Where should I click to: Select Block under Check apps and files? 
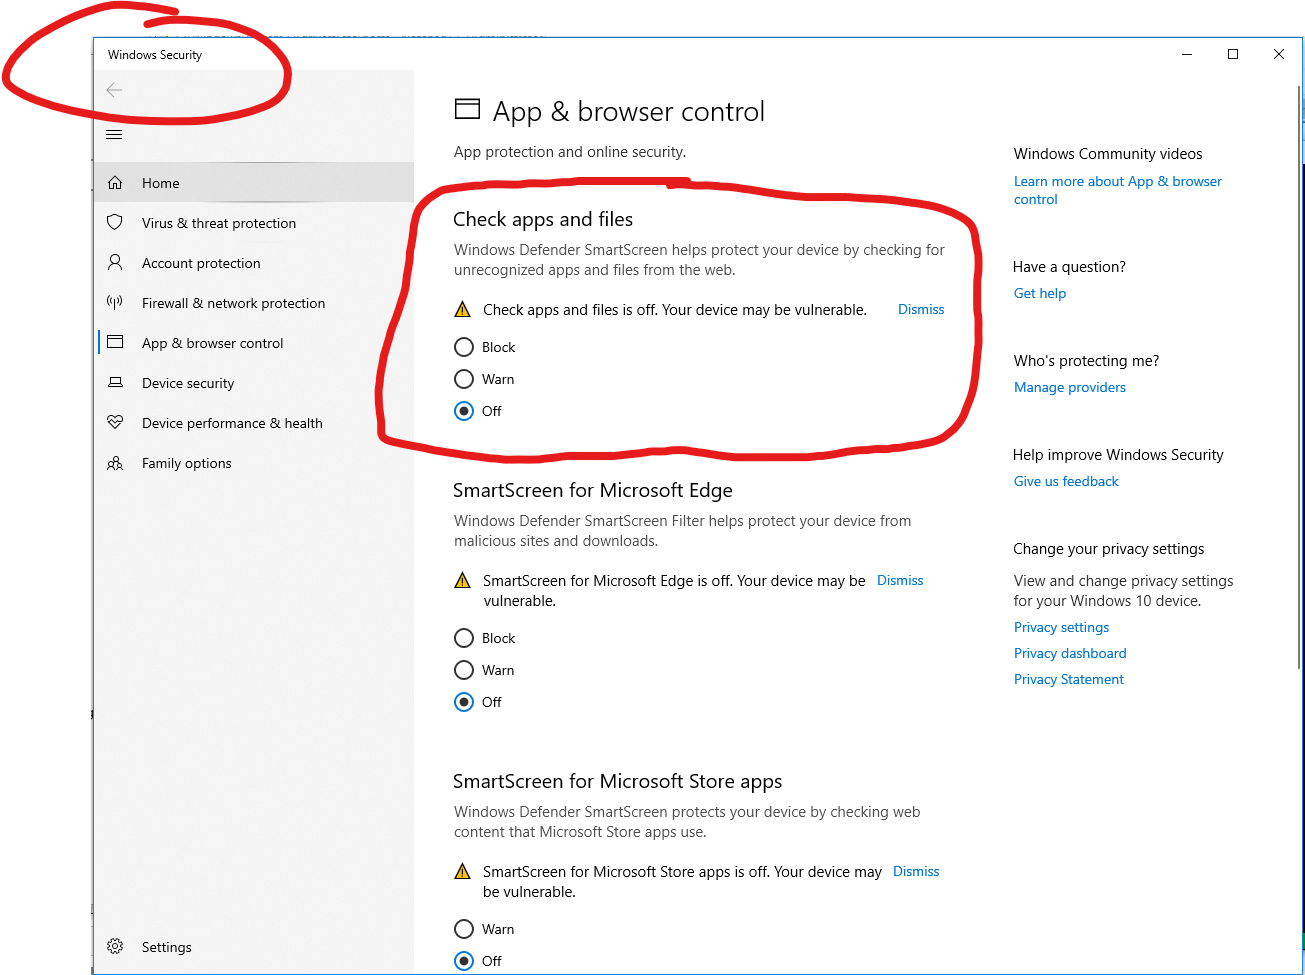(464, 347)
